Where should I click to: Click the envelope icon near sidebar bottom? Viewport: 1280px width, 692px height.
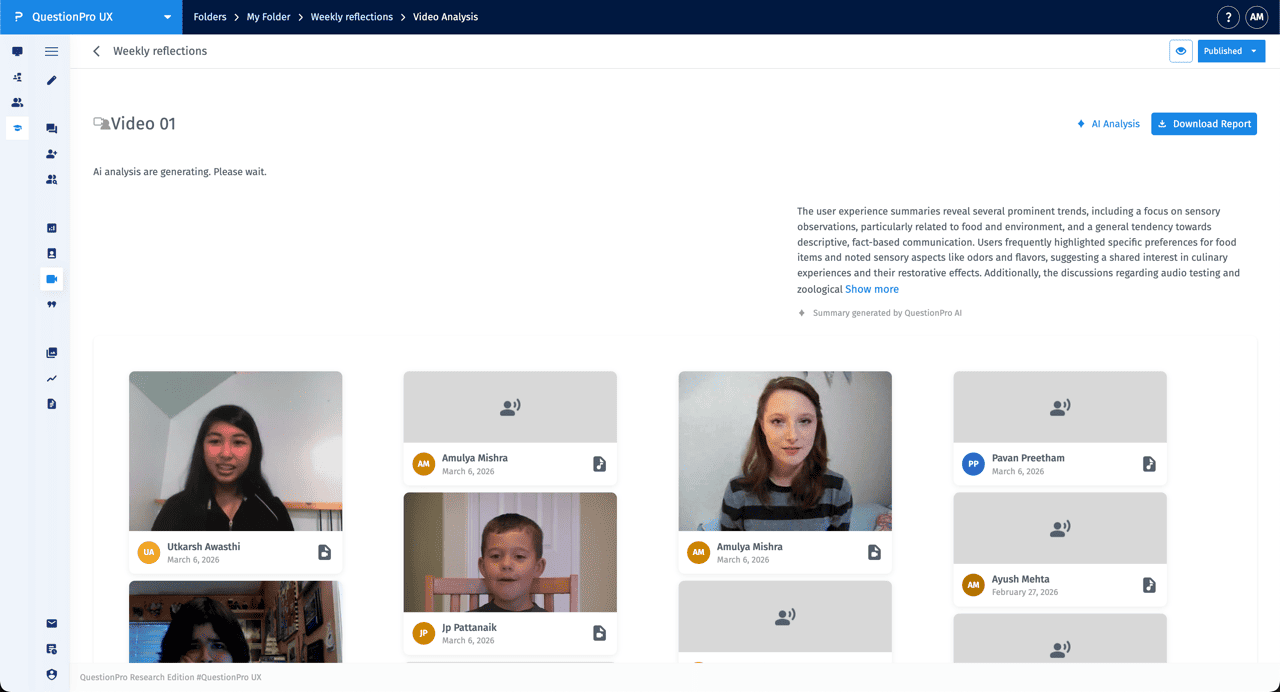[51, 622]
